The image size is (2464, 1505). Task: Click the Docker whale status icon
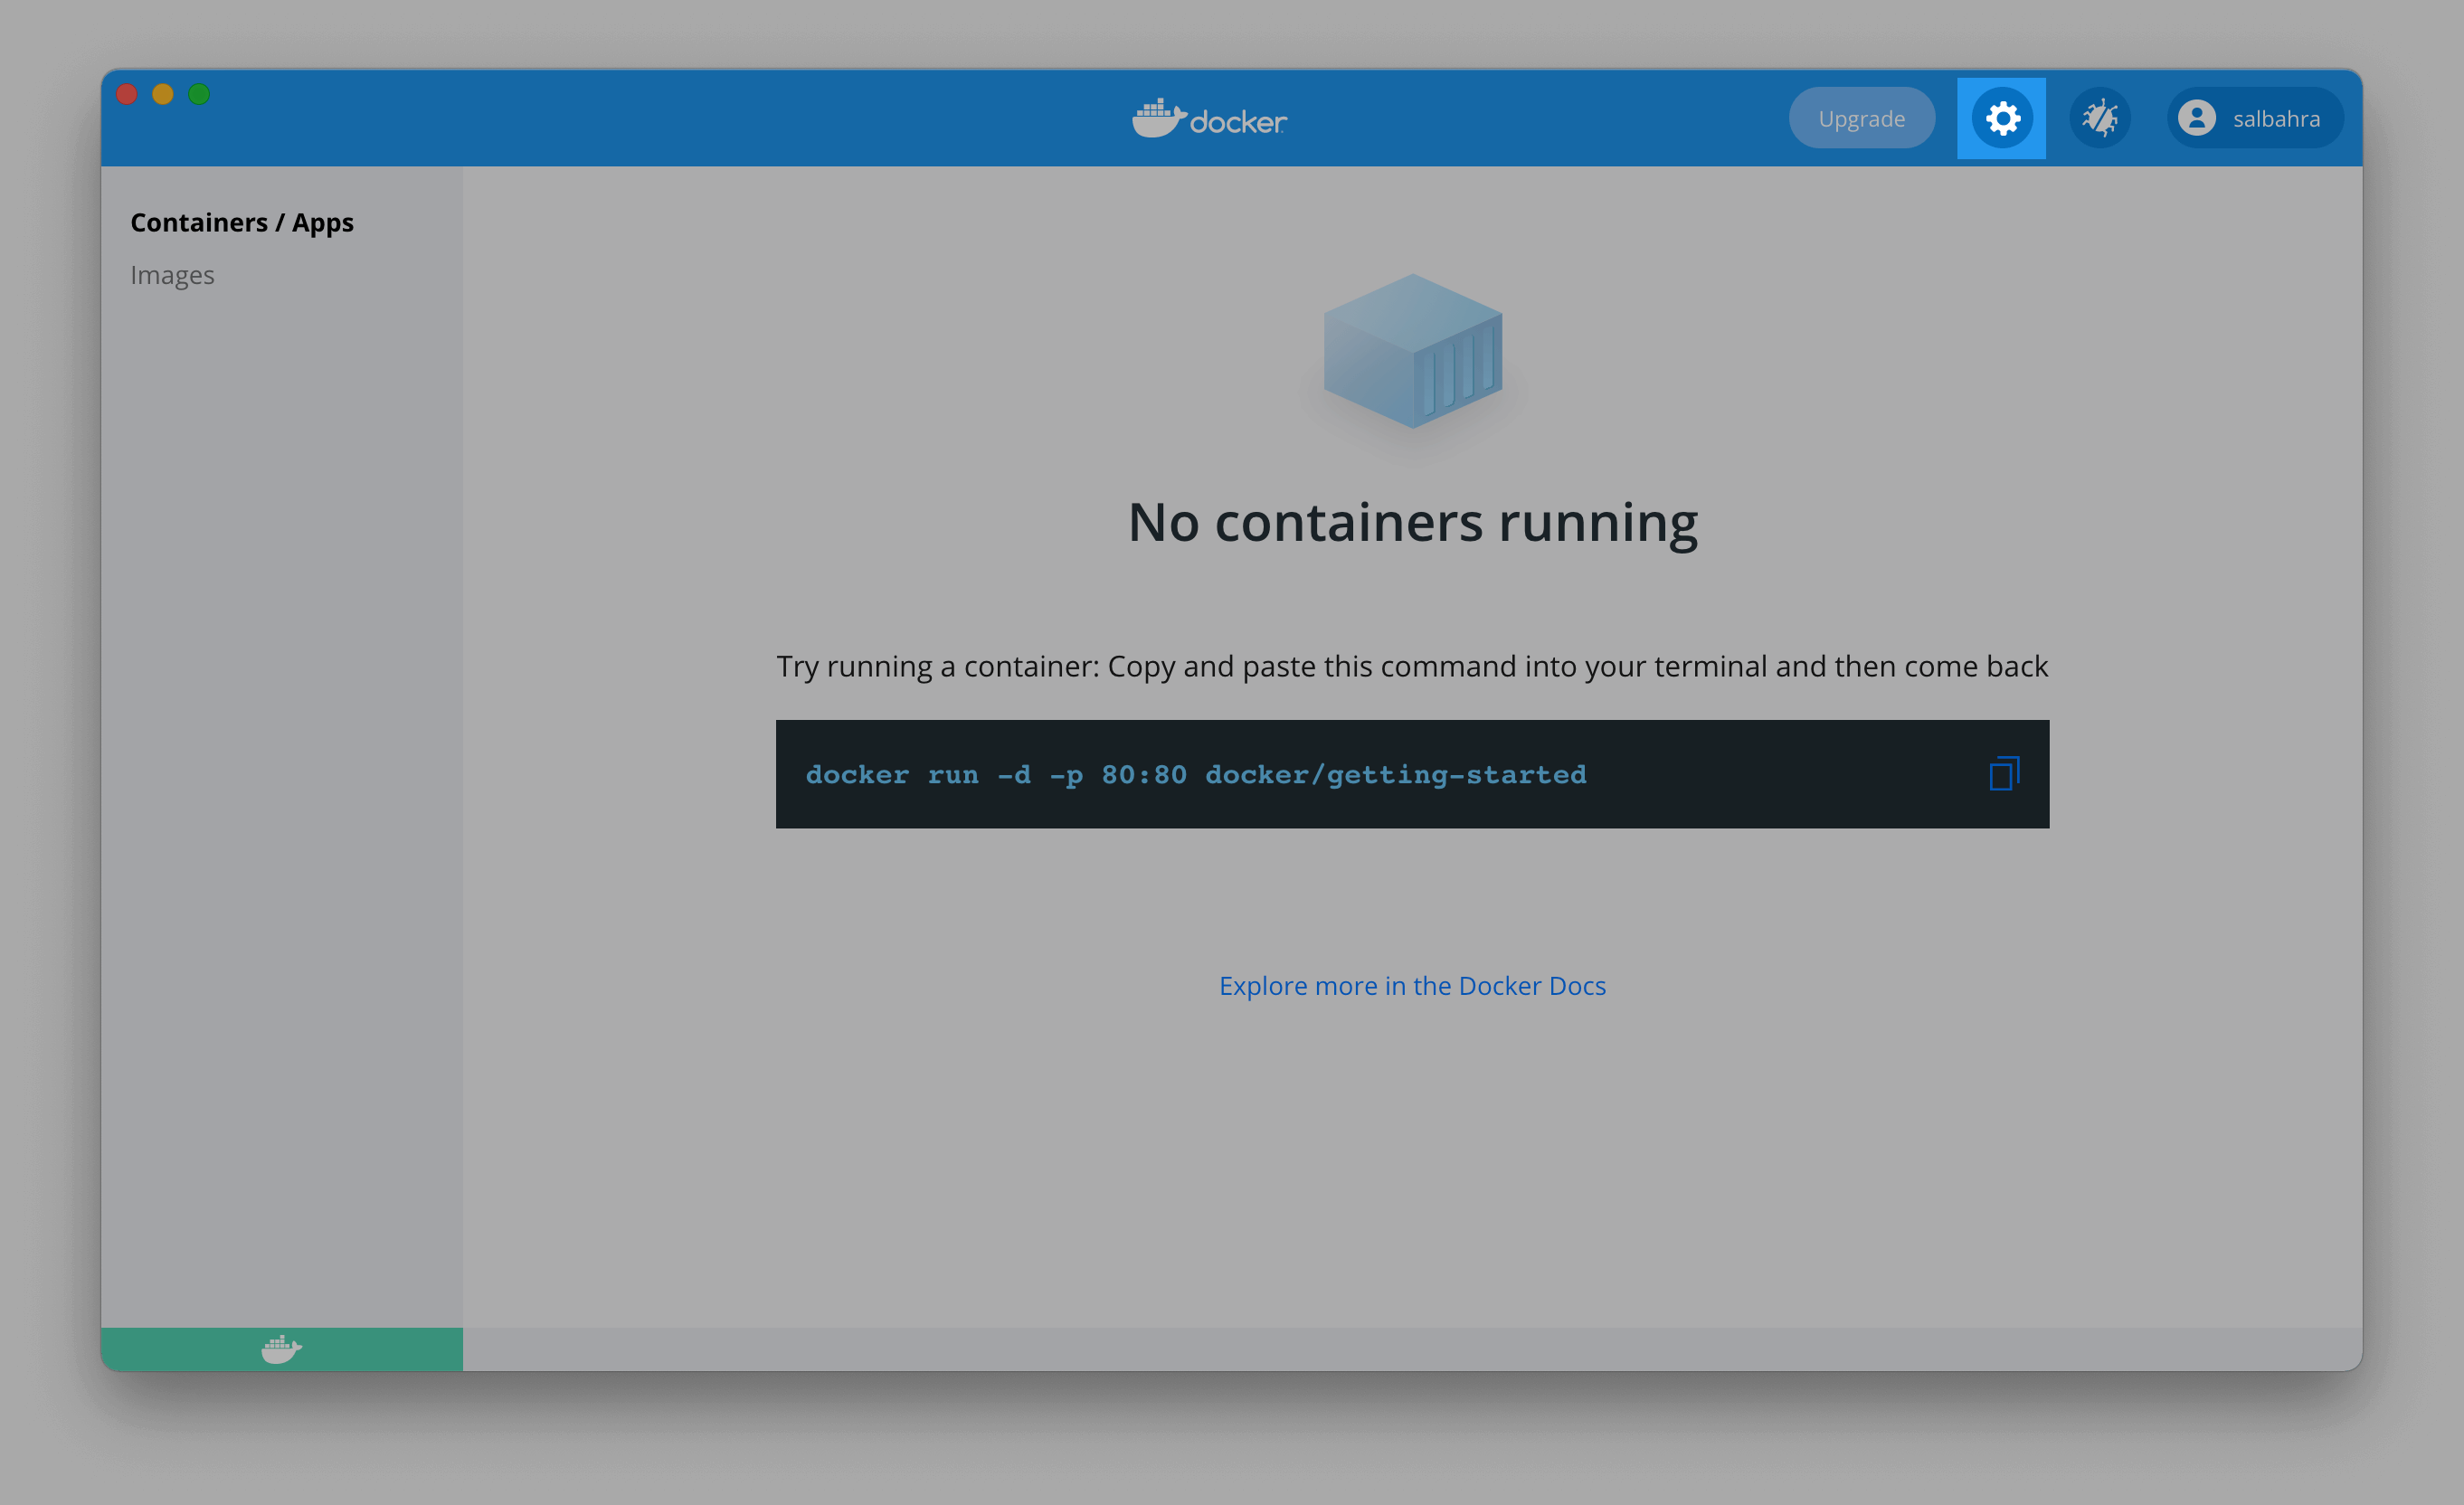[x=281, y=1349]
